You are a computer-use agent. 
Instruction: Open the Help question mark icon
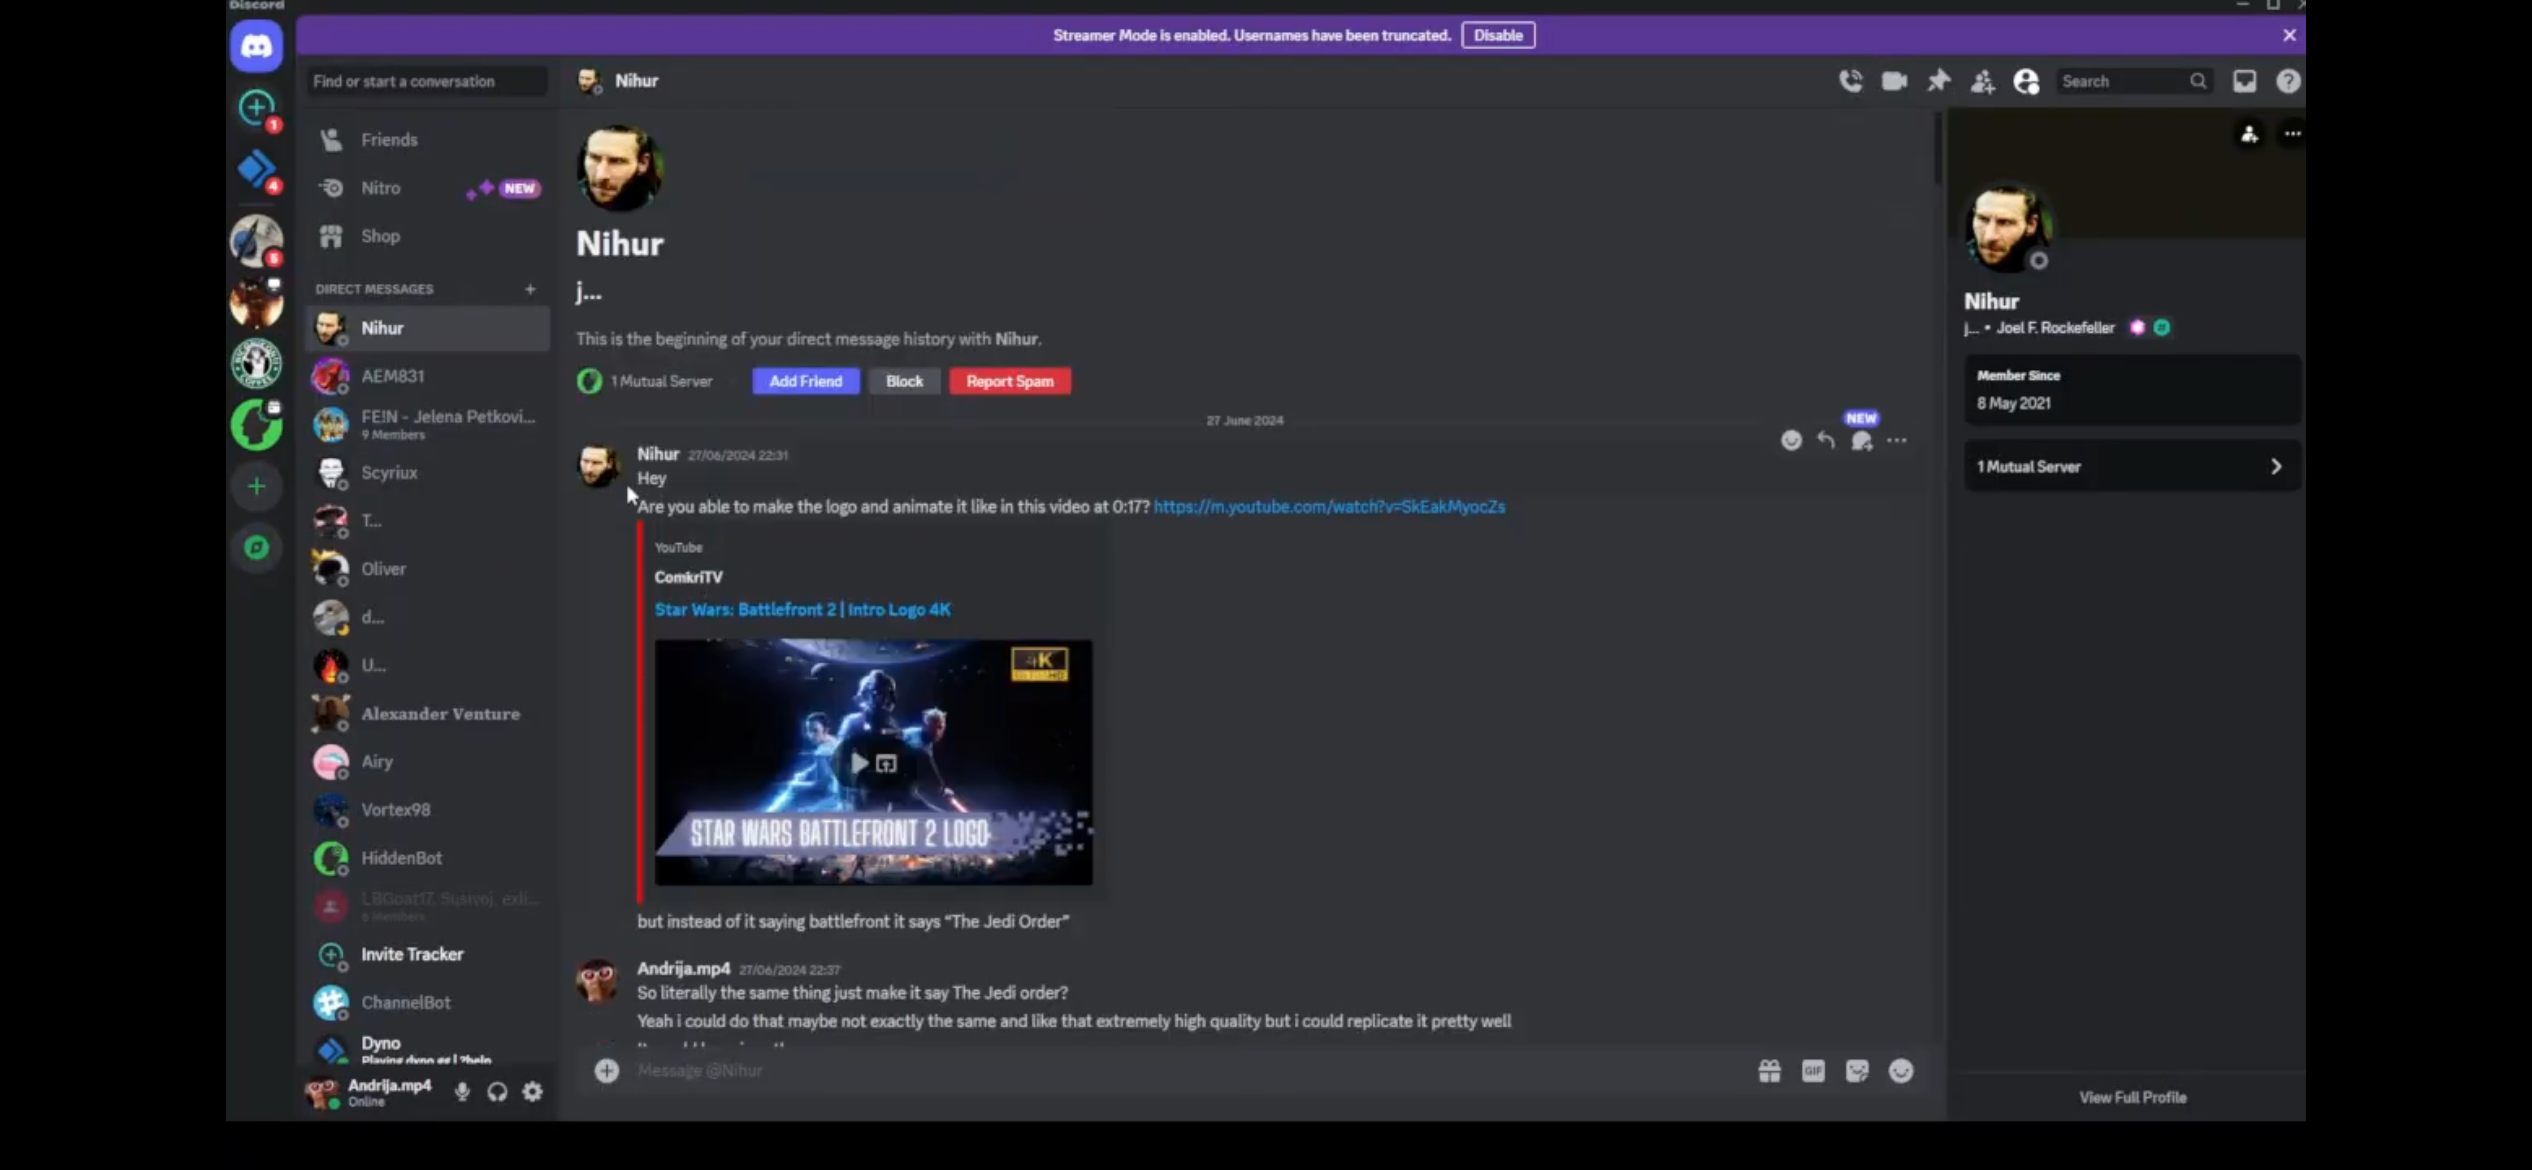(2288, 81)
